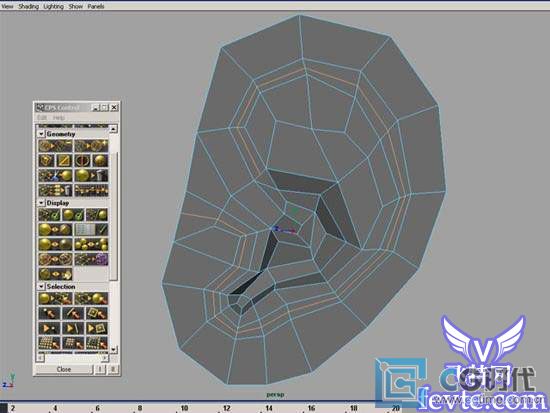Collapse the Geometry section
The height and width of the screenshot is (413, 550).
(x=41, y=134)
